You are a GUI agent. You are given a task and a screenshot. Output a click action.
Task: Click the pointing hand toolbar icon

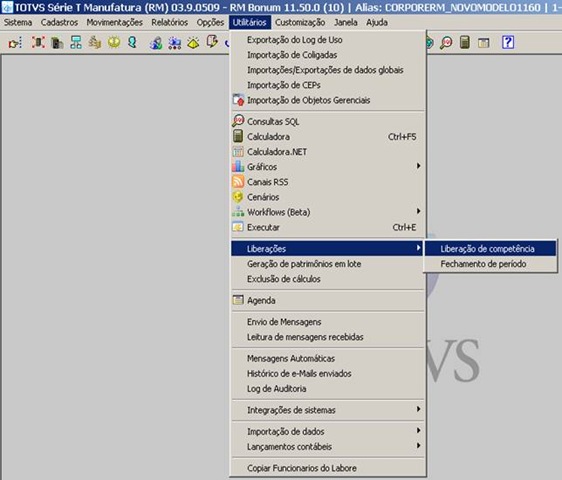tap(15, 43)
